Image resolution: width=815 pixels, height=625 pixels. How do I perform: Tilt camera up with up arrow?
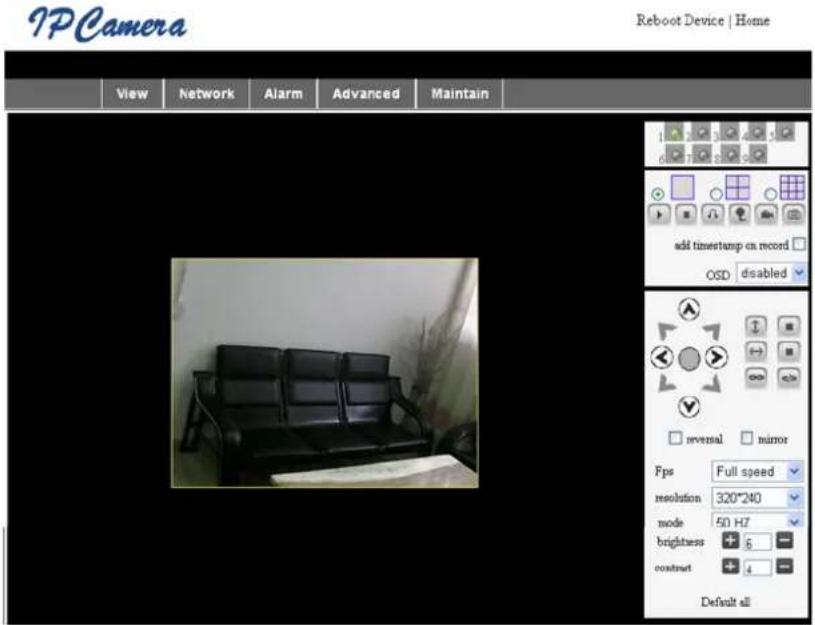(689, 309)
